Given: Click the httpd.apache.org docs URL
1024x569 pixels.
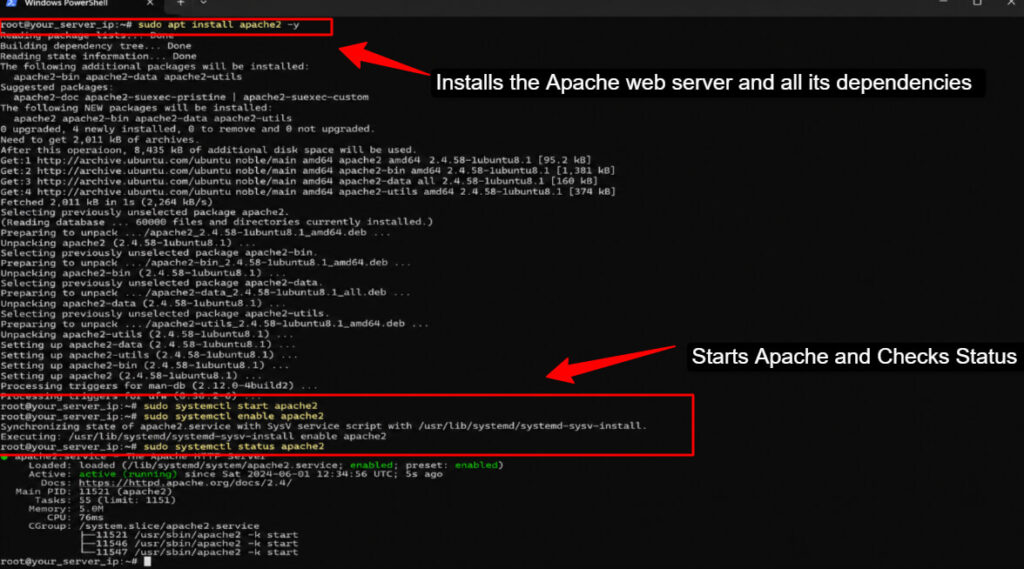Looking at the screenshot, I should click(185, 483).
